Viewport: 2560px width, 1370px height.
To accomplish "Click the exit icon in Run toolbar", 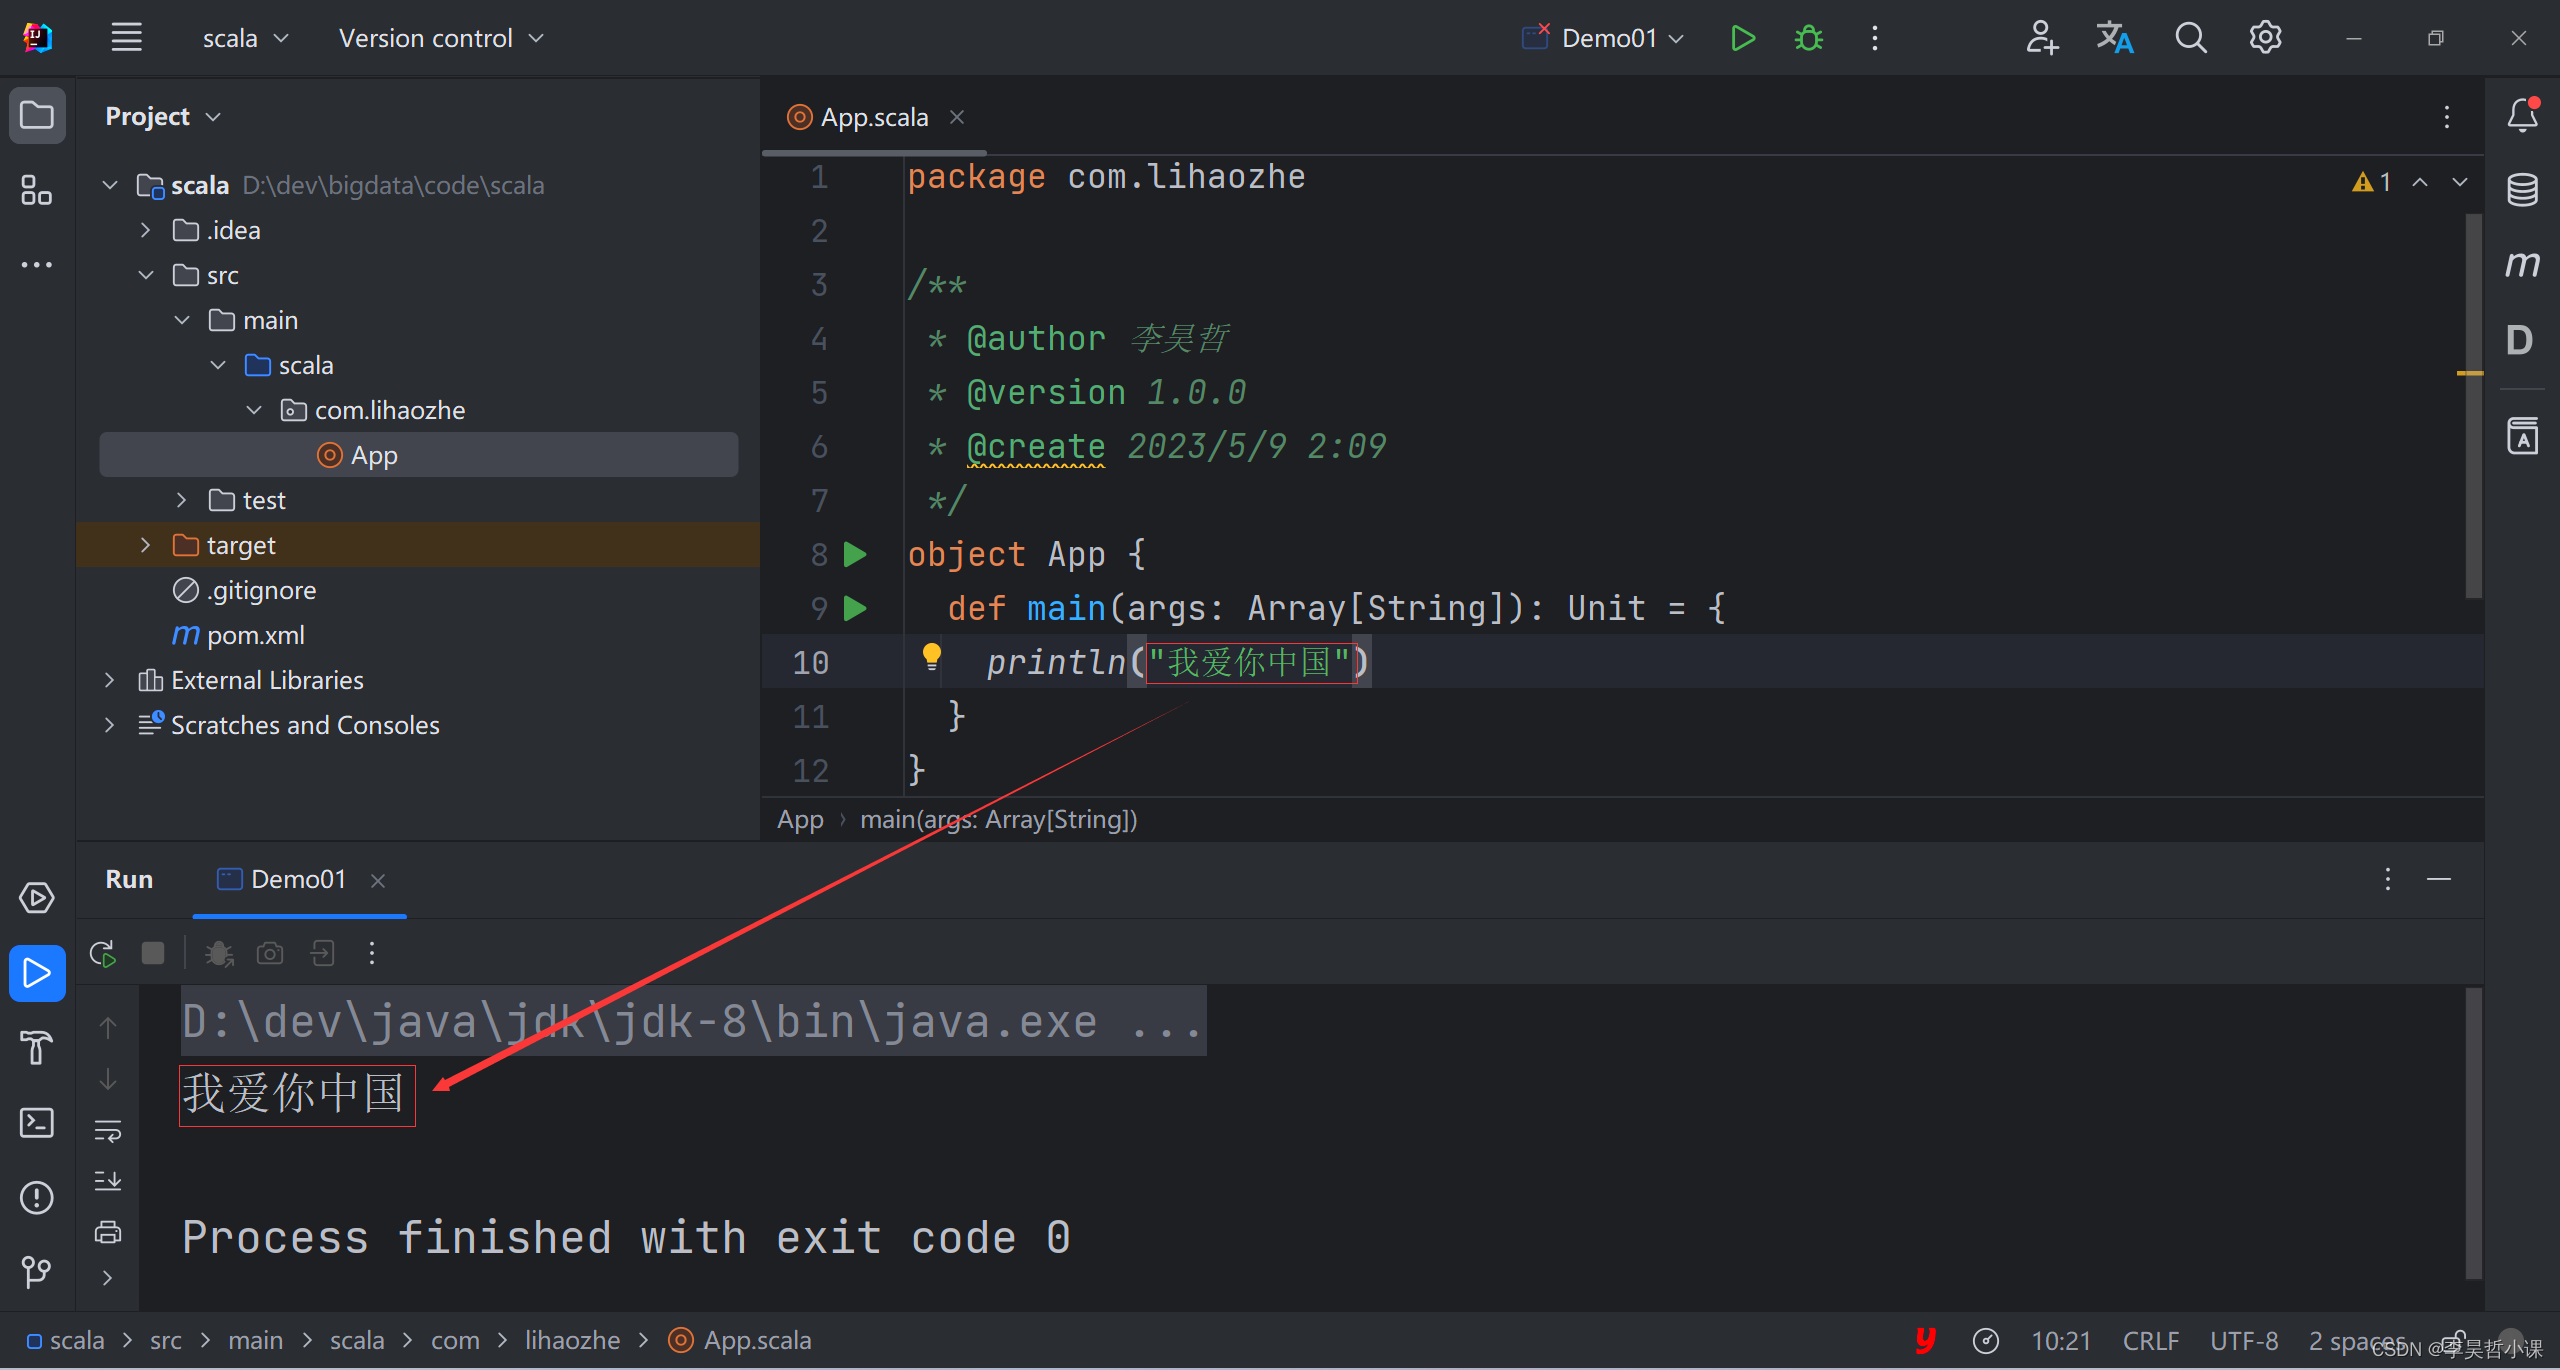I will (x=322, y=953).
